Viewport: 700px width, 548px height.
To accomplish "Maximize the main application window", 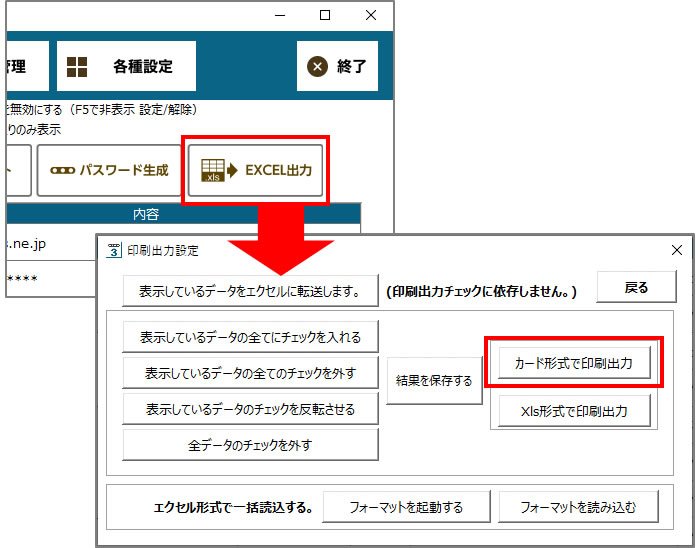I will (x=324, y=15).
